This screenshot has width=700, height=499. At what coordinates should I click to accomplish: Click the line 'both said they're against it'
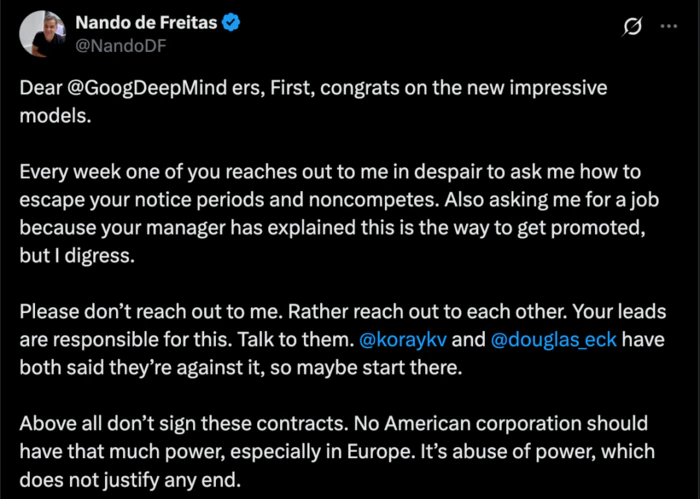241,368
